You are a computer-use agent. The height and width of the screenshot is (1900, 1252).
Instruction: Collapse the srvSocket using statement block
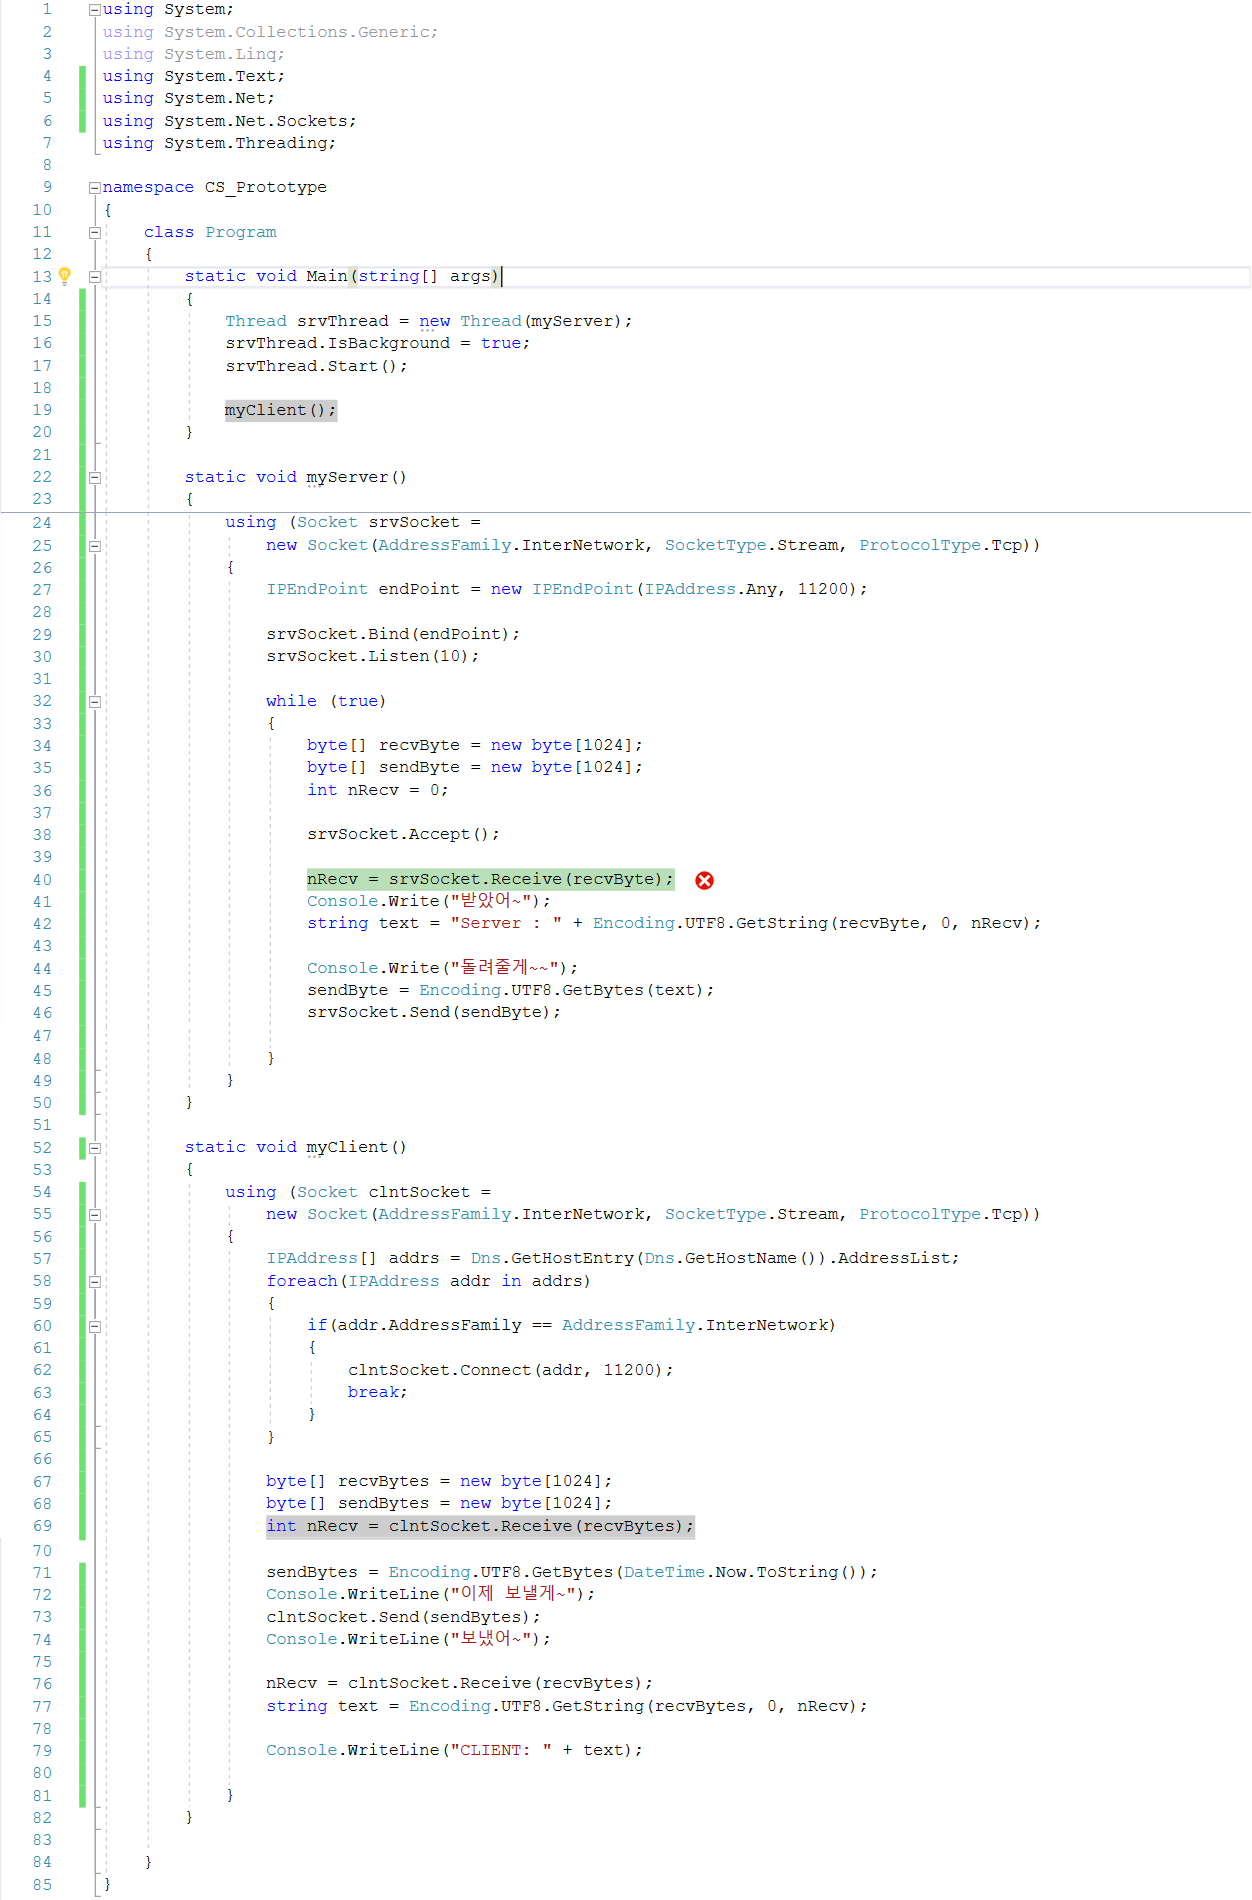(95, 546)
